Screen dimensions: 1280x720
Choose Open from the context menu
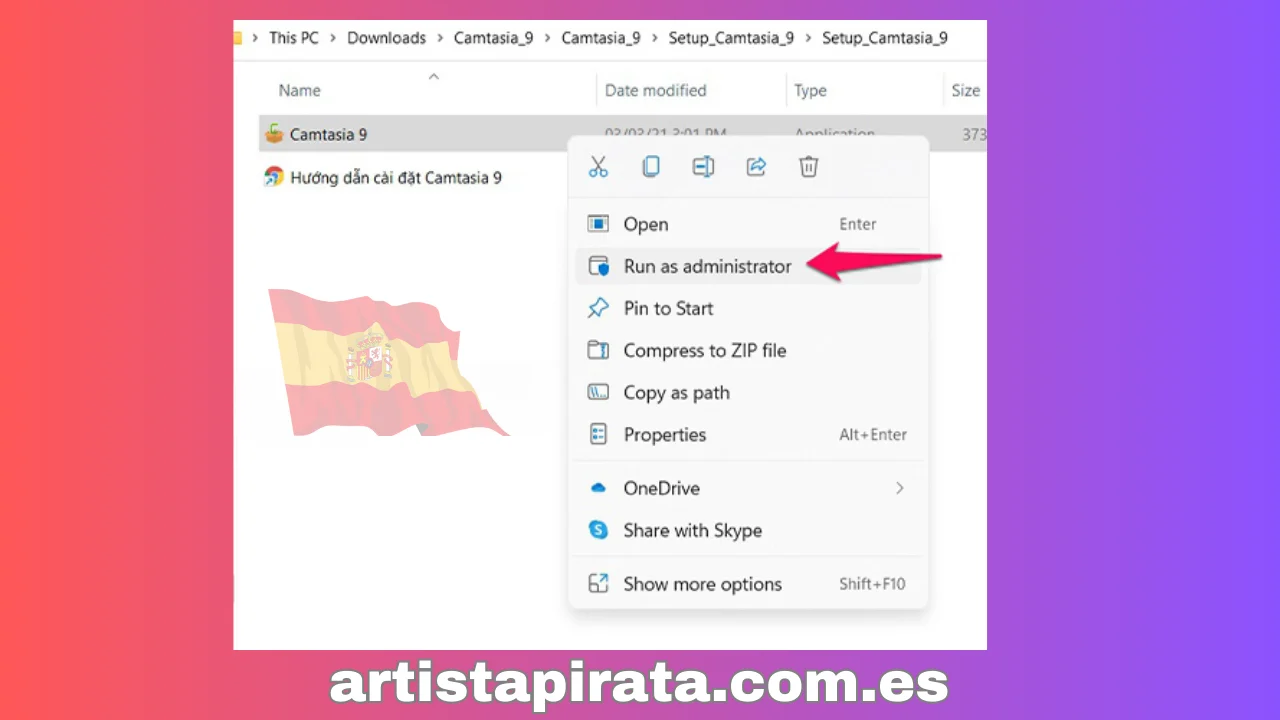(x=748, y=224)
